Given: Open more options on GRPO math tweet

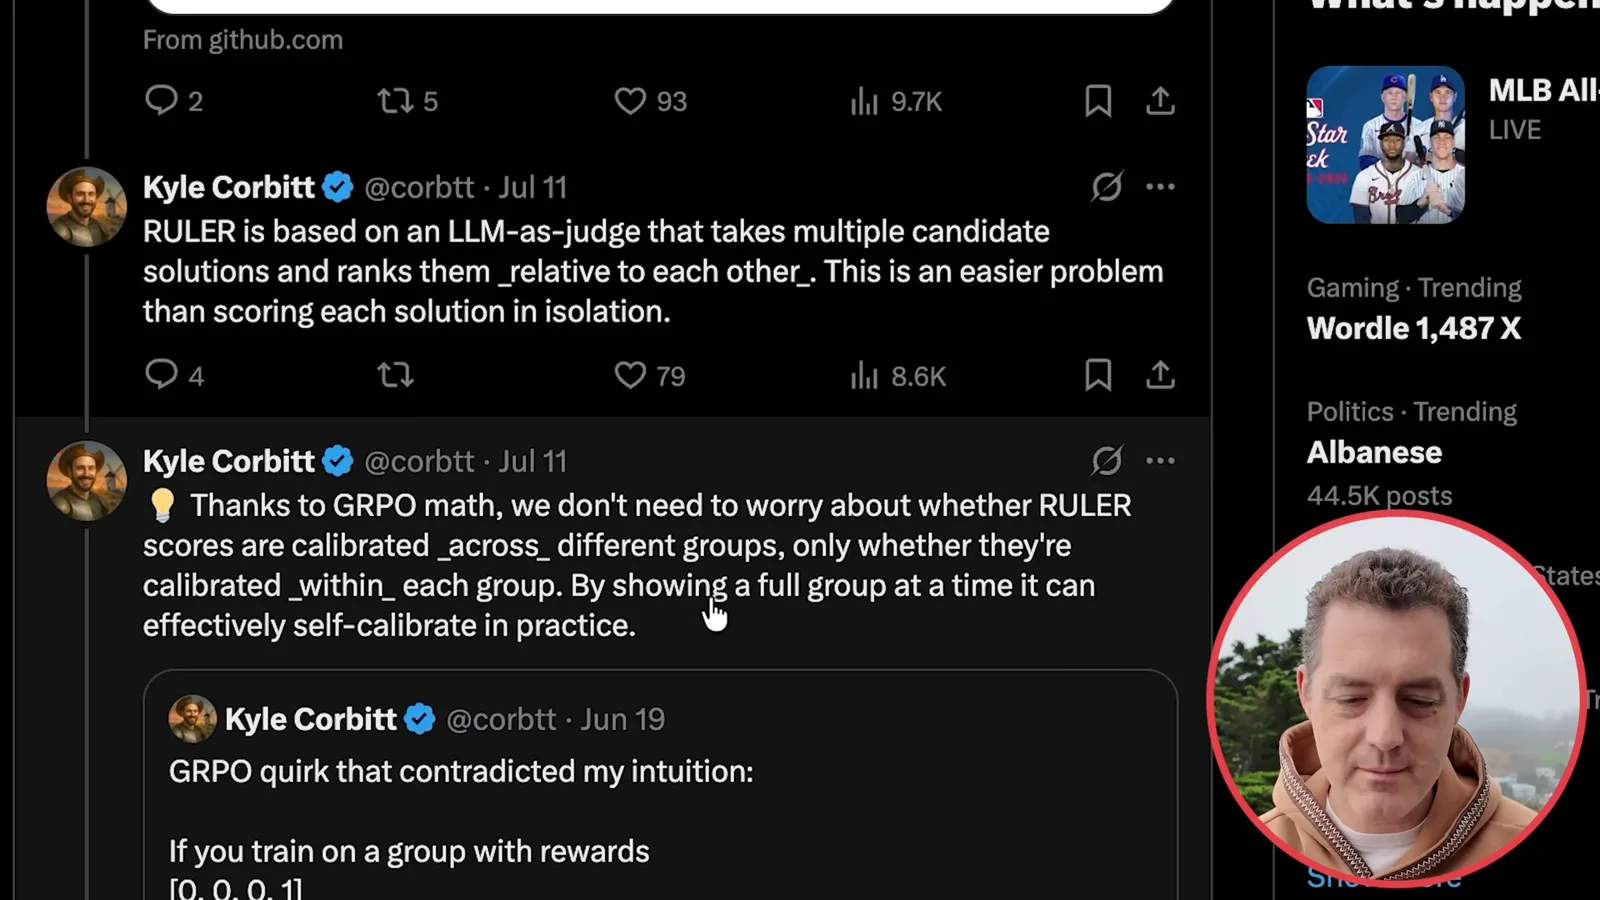Looking at the screenshot, I should tap(1160, 461).
